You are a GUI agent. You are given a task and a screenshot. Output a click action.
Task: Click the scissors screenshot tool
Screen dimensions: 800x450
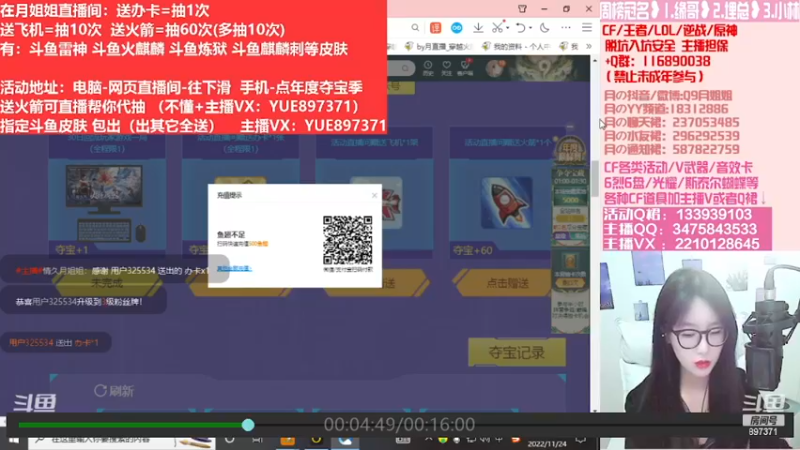pos(497,28)
